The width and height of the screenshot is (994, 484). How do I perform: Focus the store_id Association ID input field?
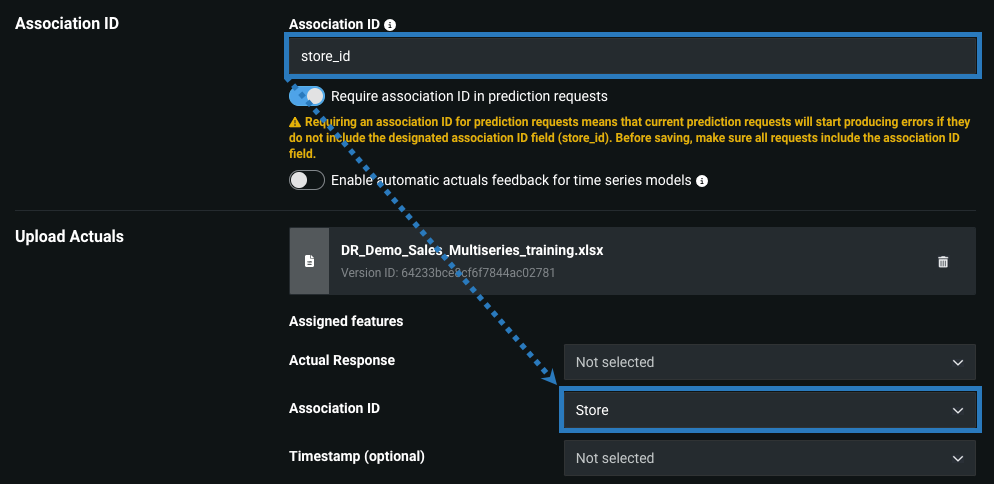tap(632, 56)
